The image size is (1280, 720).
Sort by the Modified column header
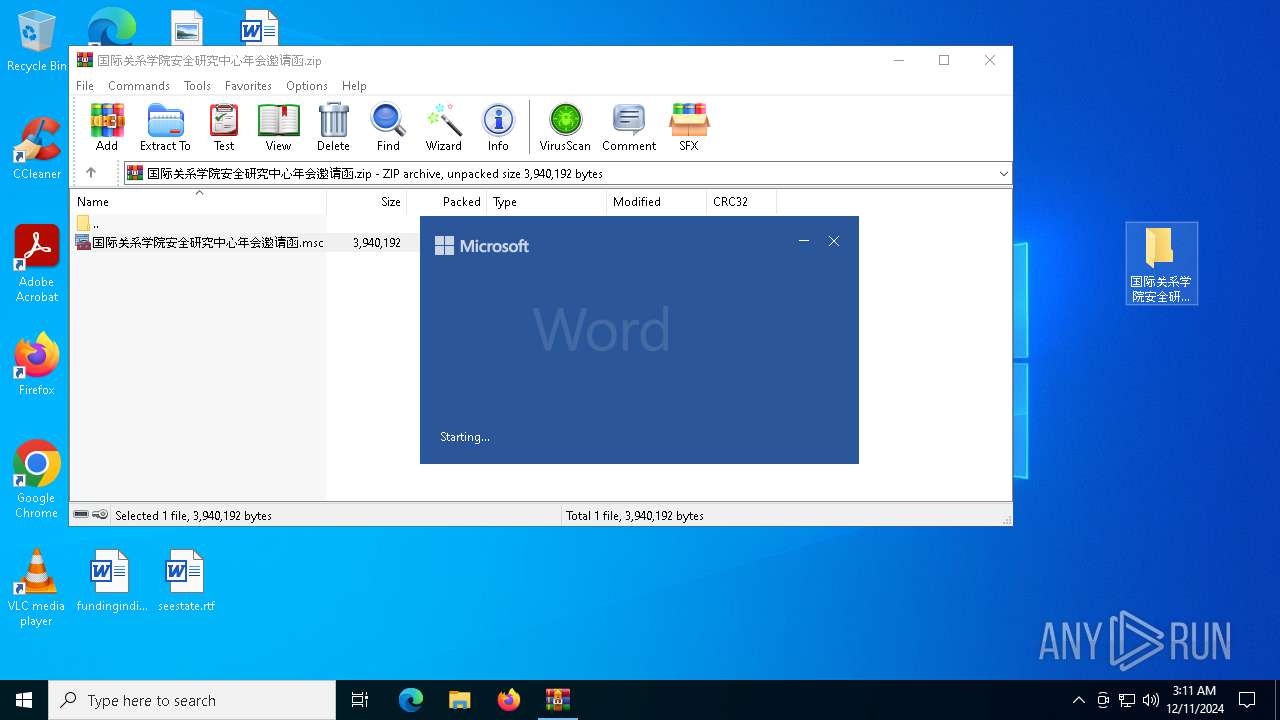point(656,201)
